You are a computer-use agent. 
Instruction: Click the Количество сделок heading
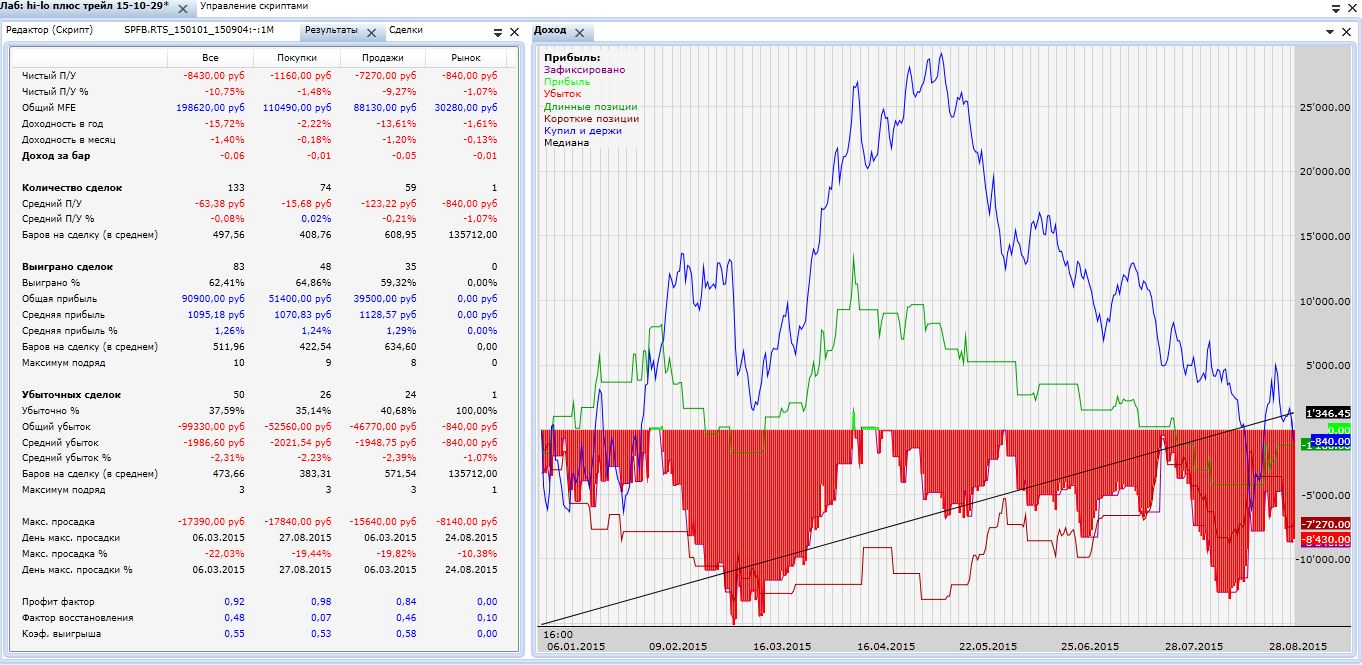coord(72,187)
